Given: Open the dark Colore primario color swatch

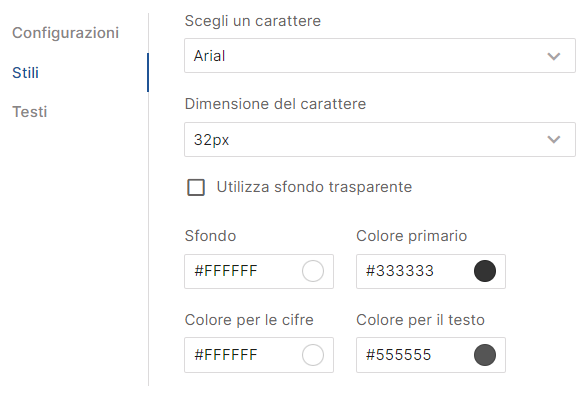Looking at the screenshot, I should 485,271.
